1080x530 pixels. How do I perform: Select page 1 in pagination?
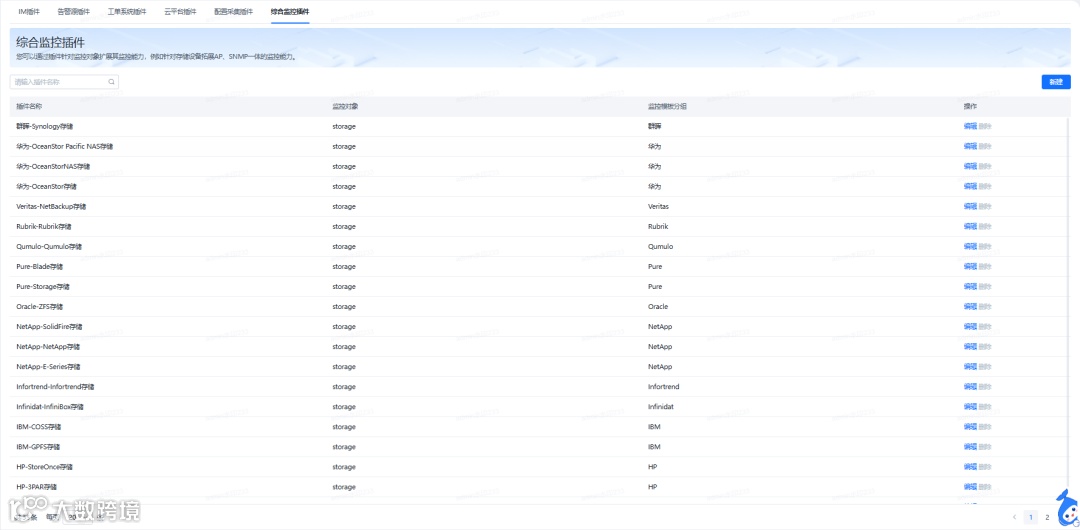click(x=1031, y=517)
